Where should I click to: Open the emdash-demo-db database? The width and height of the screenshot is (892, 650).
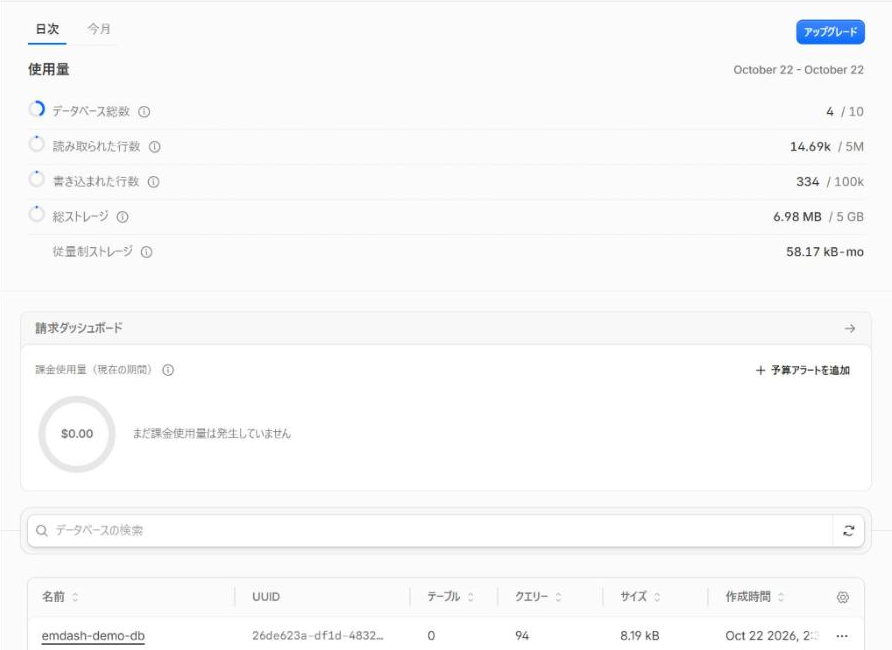(x=93, y=636)
